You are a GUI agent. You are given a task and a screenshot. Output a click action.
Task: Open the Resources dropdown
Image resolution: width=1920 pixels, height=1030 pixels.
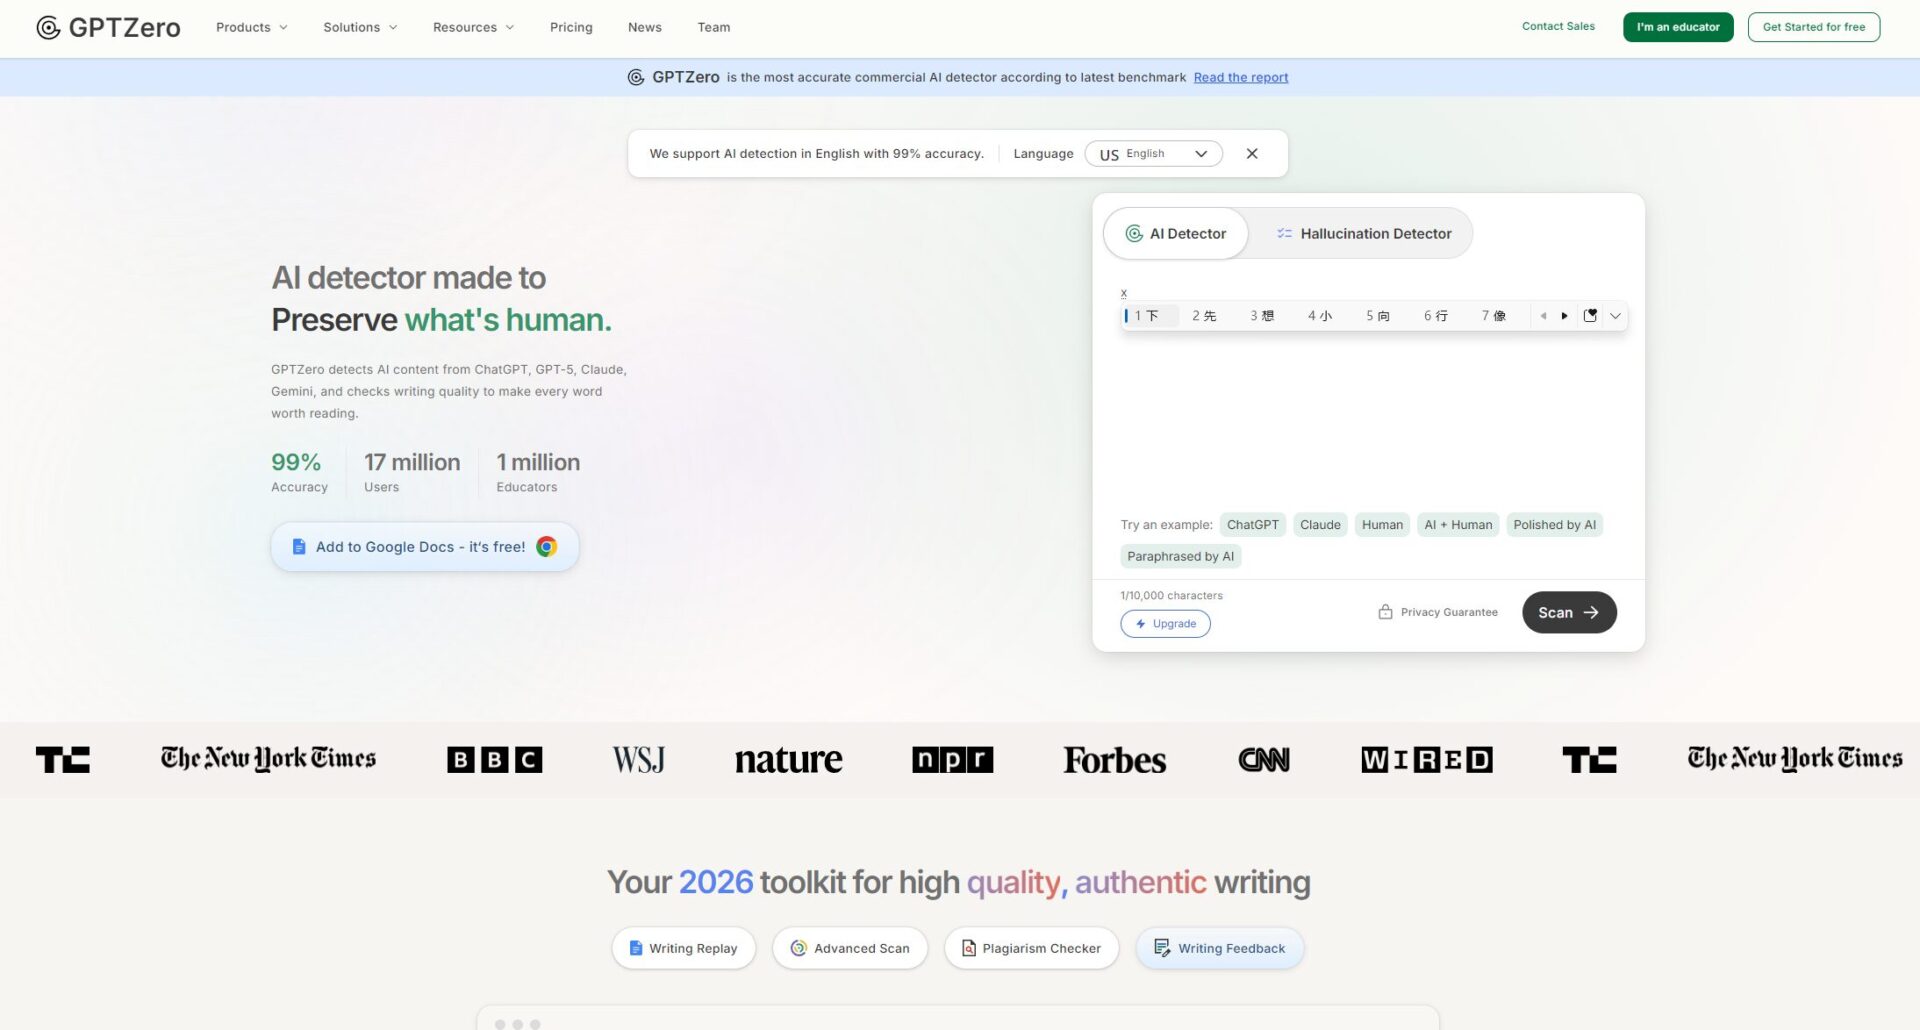(473, 27)
